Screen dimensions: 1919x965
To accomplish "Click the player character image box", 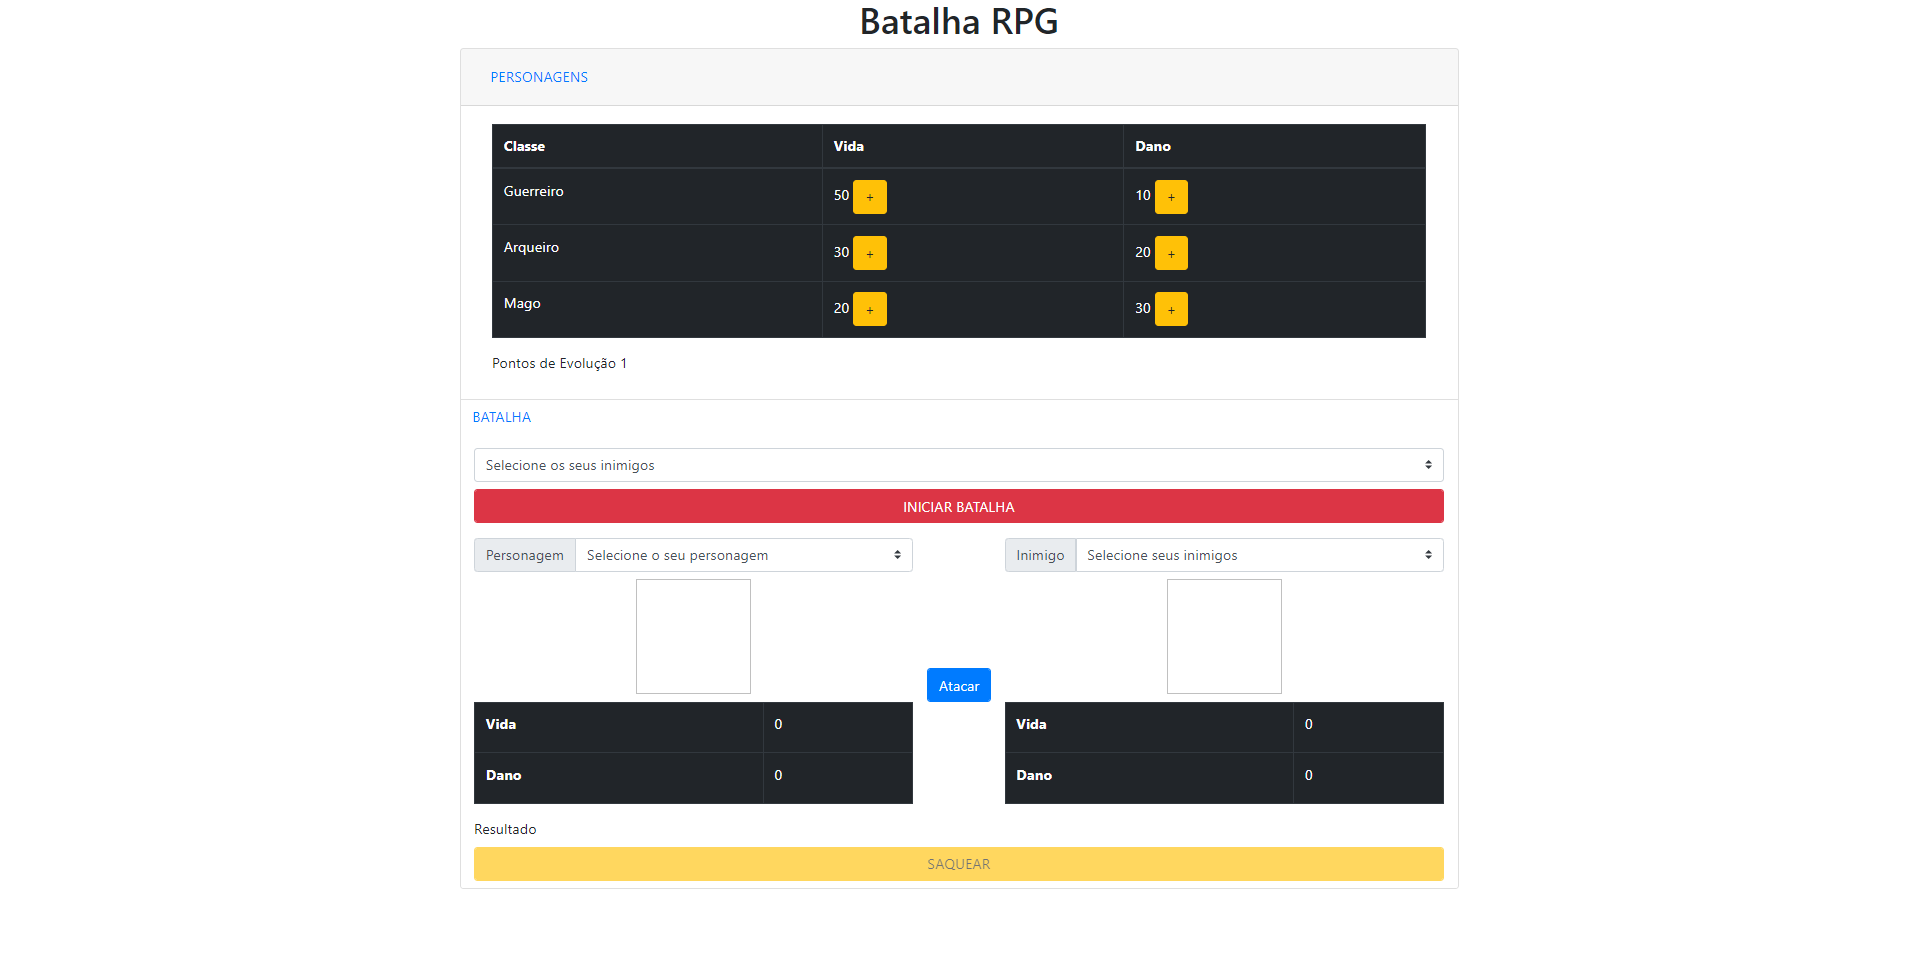I will point(693,636).
